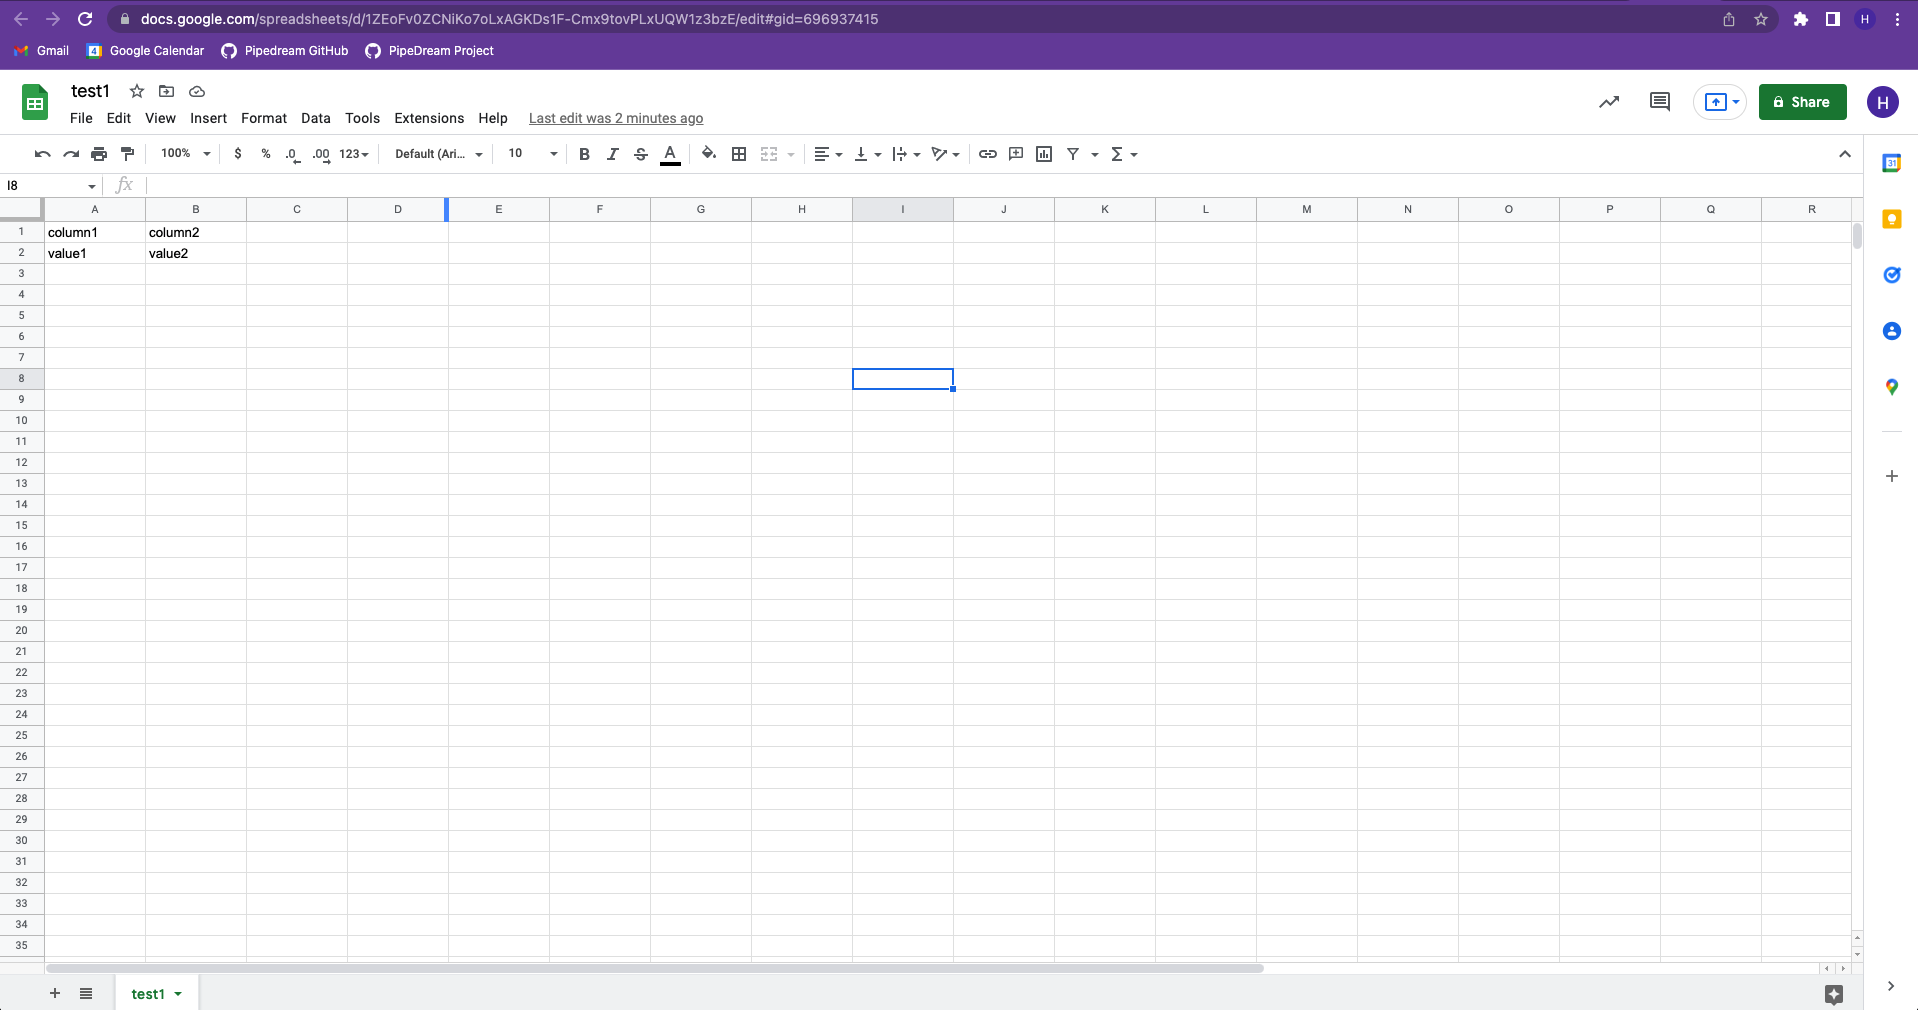This screenshot has height=1010, width=1918.
Task: Open edit history via last edit link
Action: pos(615,118)
